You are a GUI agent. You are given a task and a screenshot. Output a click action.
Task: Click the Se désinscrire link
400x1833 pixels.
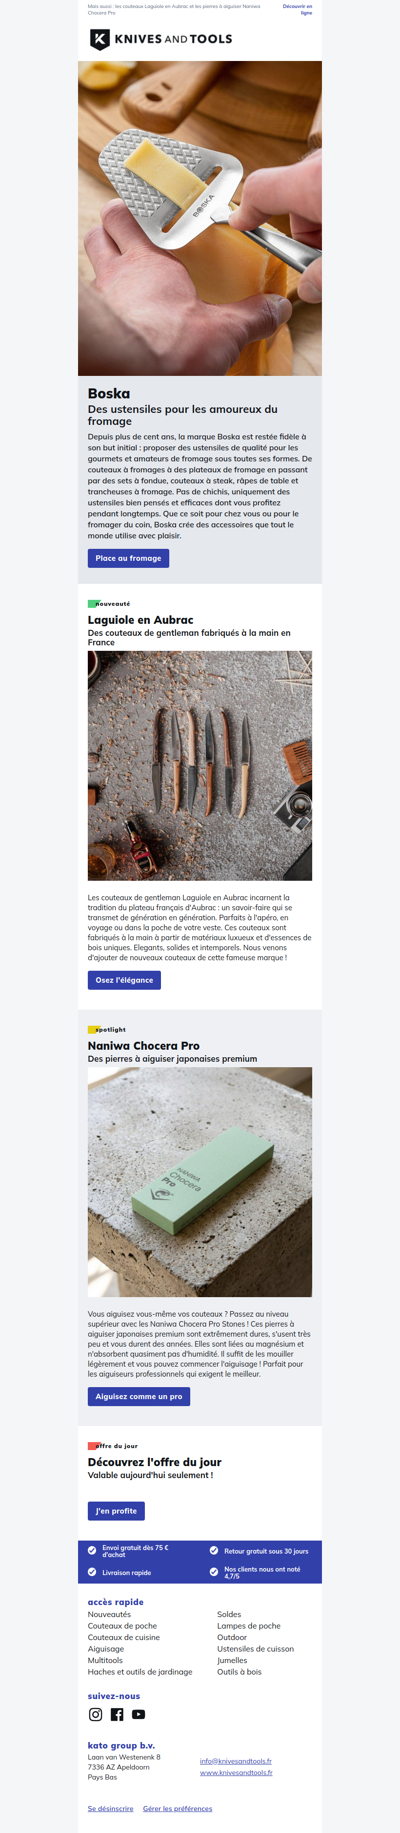click(110, 1808)
